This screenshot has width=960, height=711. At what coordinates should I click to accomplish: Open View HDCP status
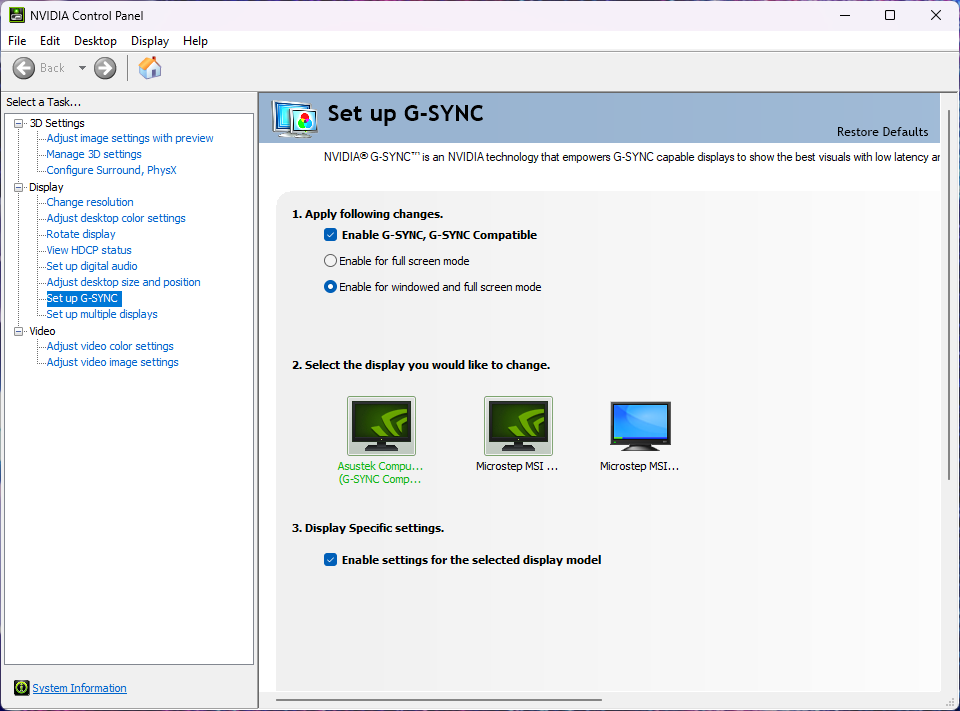point(89,250)
